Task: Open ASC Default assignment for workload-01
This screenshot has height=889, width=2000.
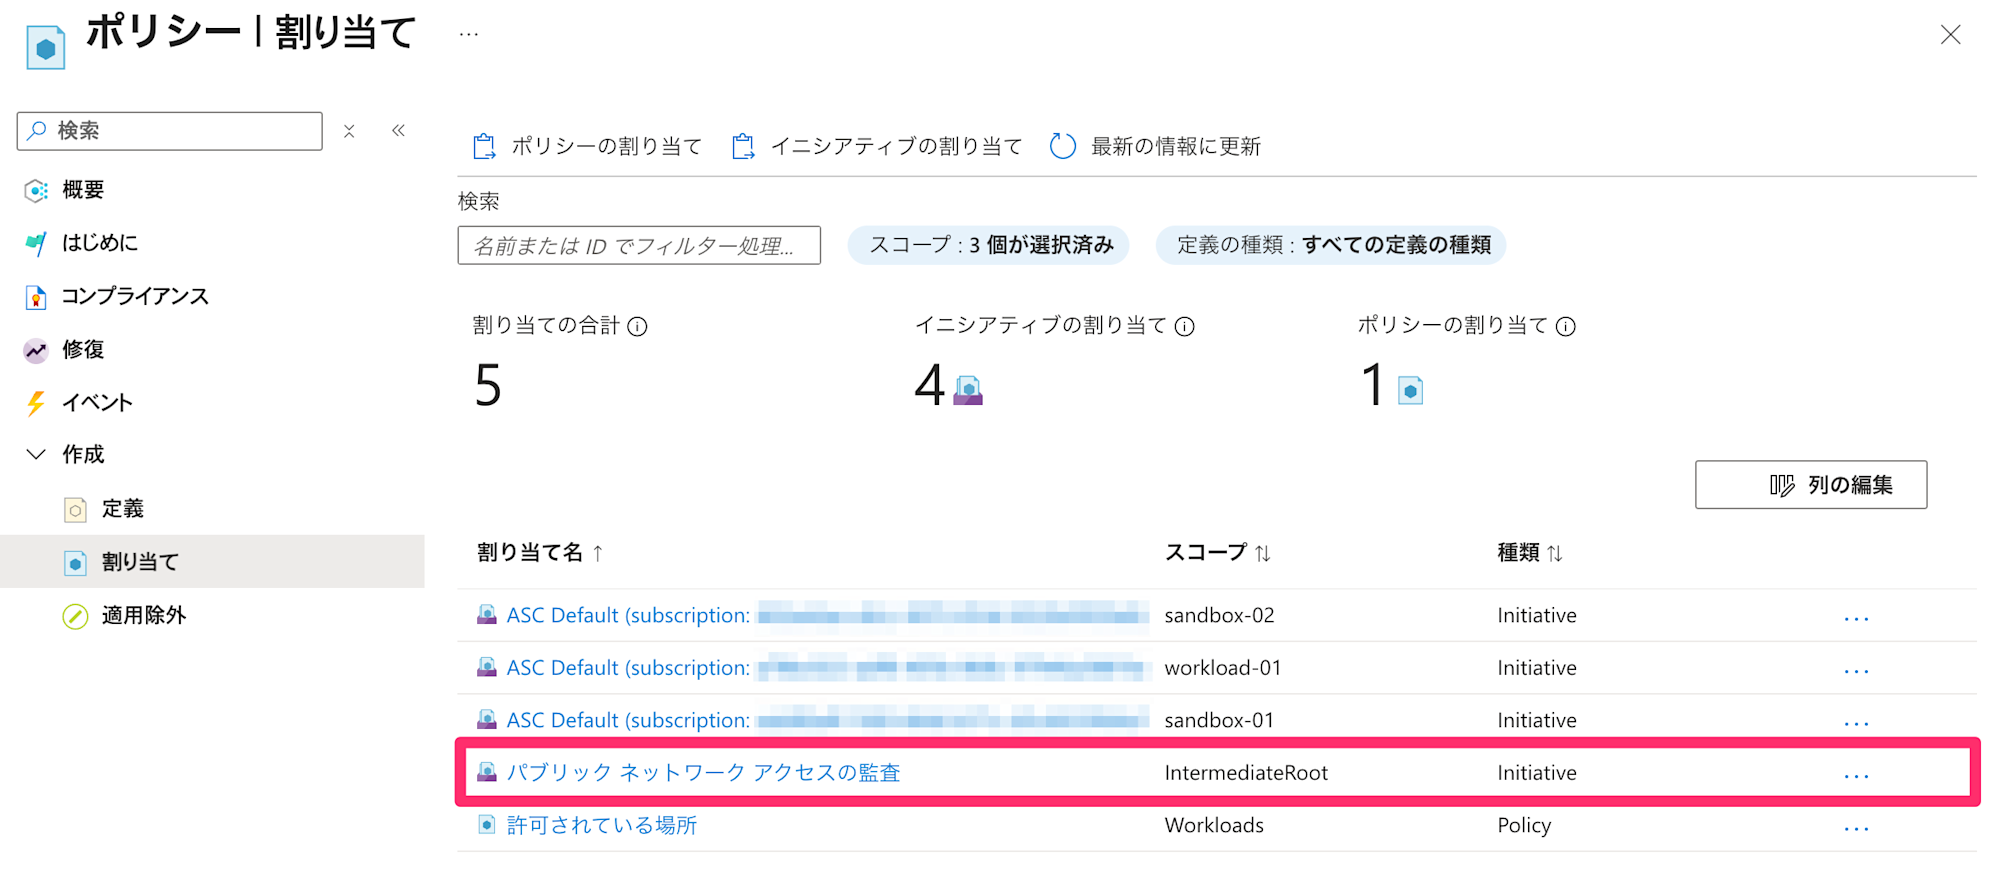Action: [x=628, y=668]
